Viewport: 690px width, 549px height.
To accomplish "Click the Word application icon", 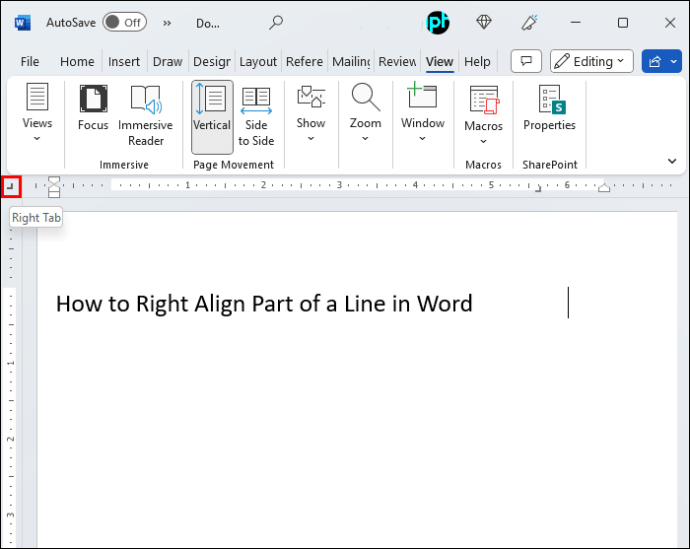I will (x=22, y=22).
